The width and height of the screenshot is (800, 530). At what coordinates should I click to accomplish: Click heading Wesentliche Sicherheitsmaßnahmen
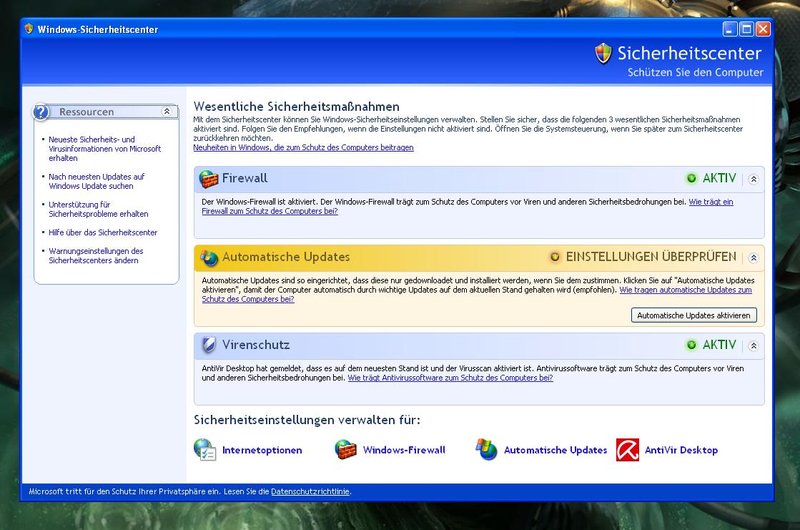coord(296,107)
